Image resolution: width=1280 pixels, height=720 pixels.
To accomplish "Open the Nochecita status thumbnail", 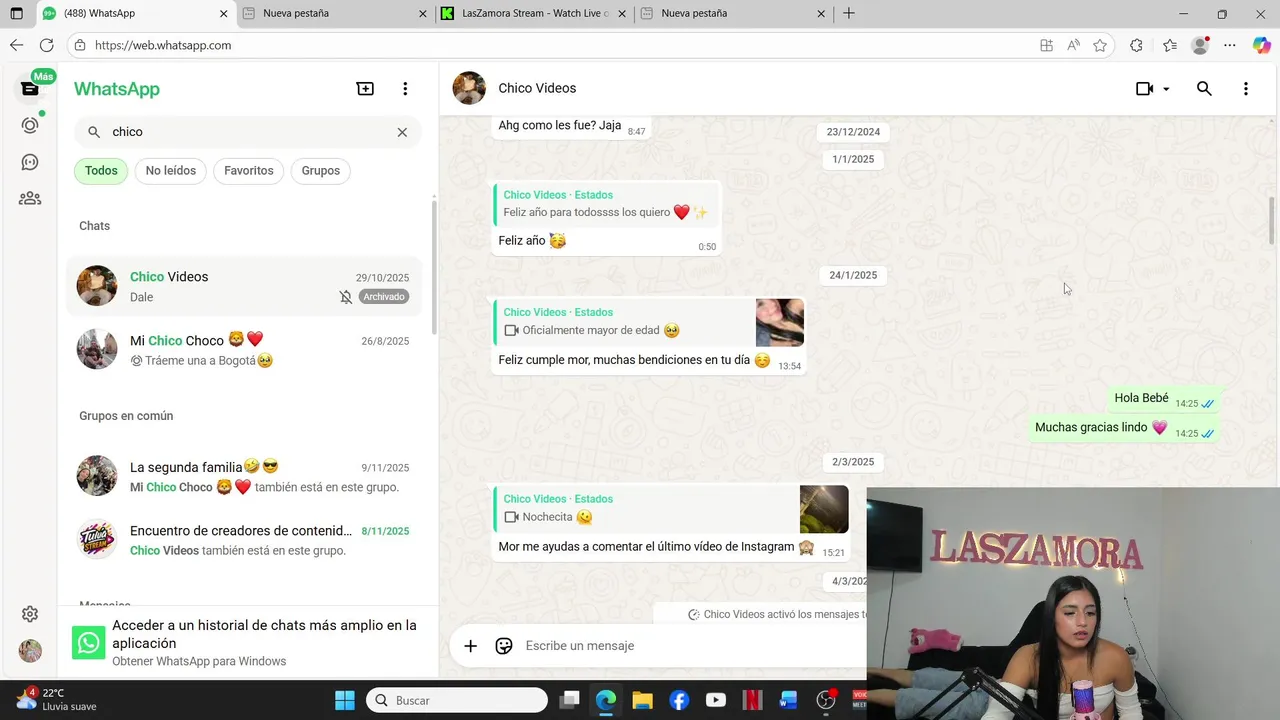I will coord(824,509).
